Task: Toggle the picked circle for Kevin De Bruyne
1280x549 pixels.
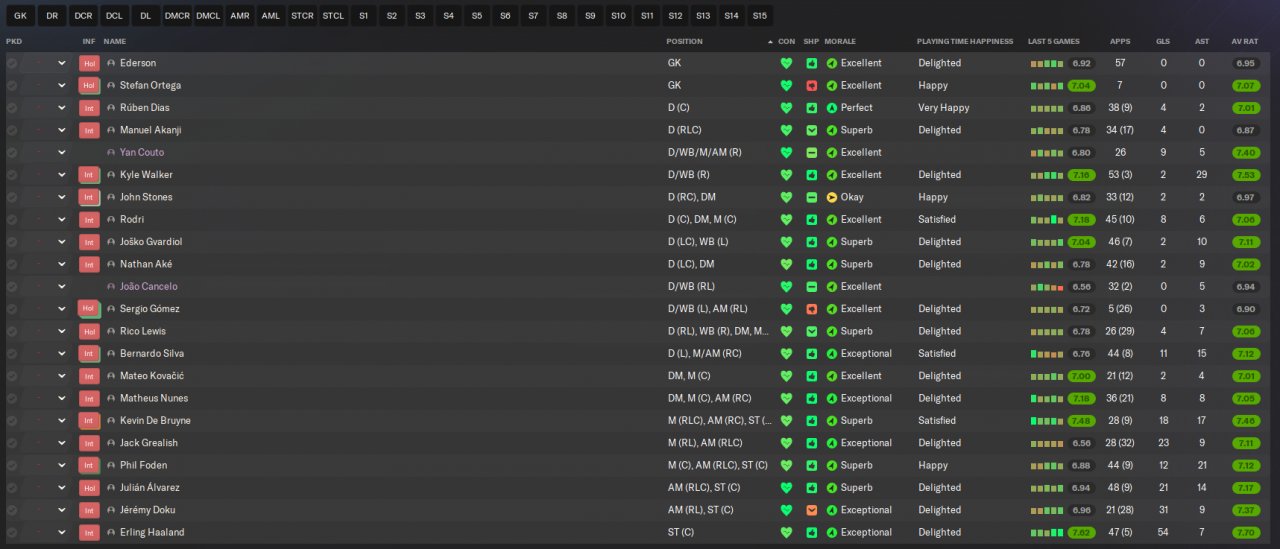Action: click(x=12, y=421)
